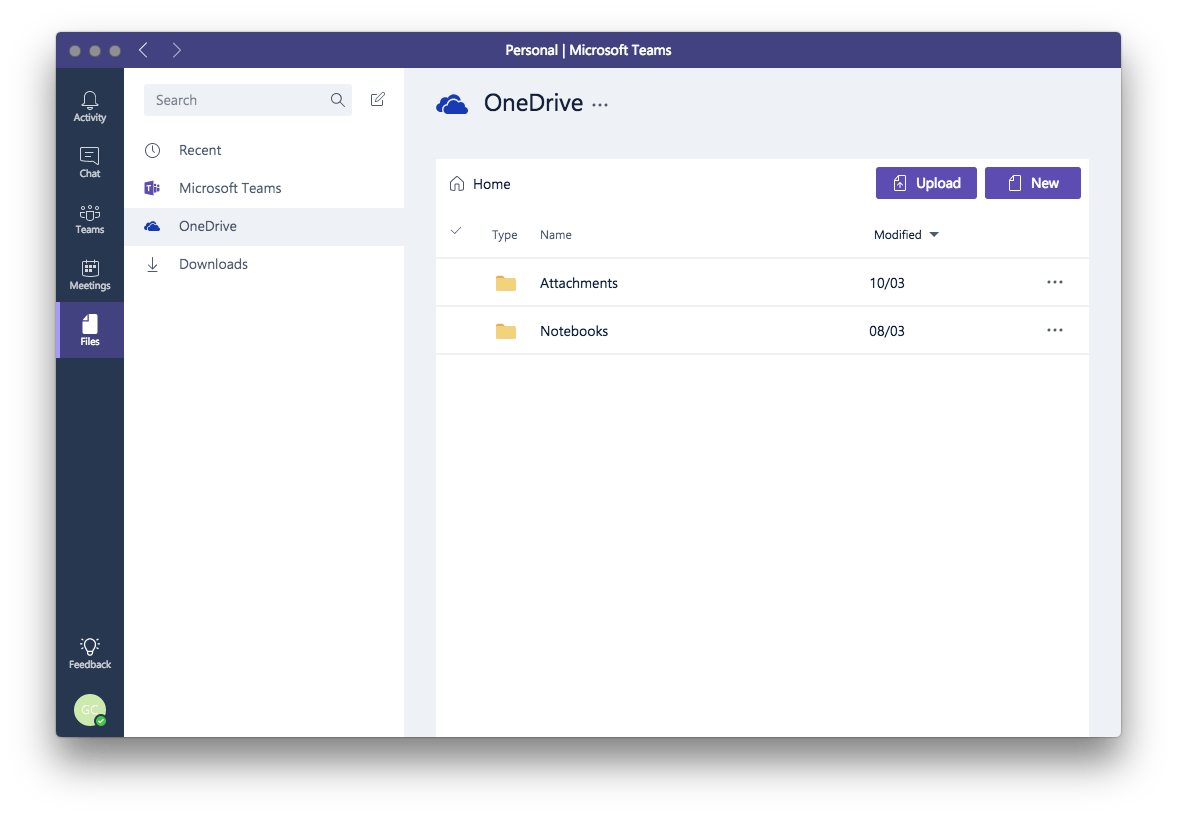Select OneDrive in the files list

pyautogui.click(x=264, y=226)
